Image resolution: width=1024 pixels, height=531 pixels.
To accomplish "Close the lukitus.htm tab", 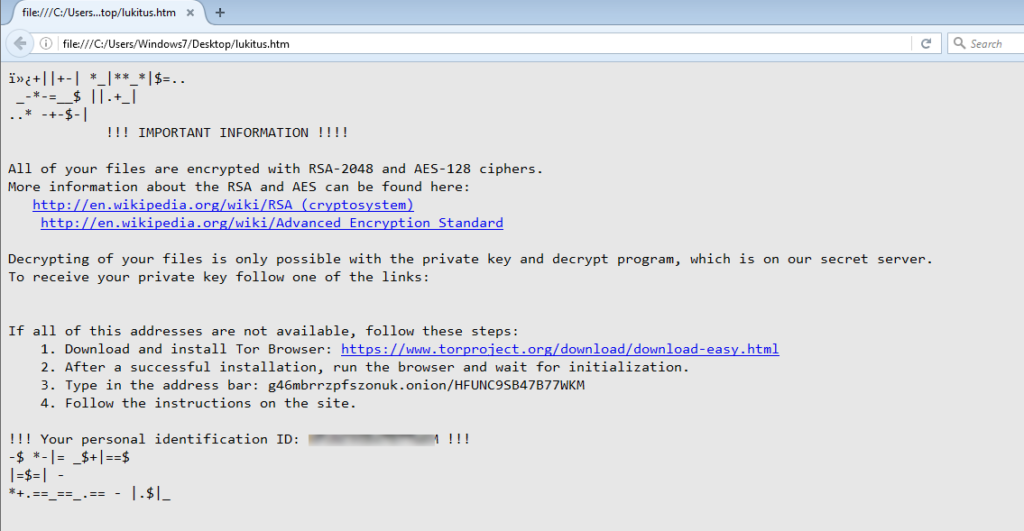I will pos(190,12).
